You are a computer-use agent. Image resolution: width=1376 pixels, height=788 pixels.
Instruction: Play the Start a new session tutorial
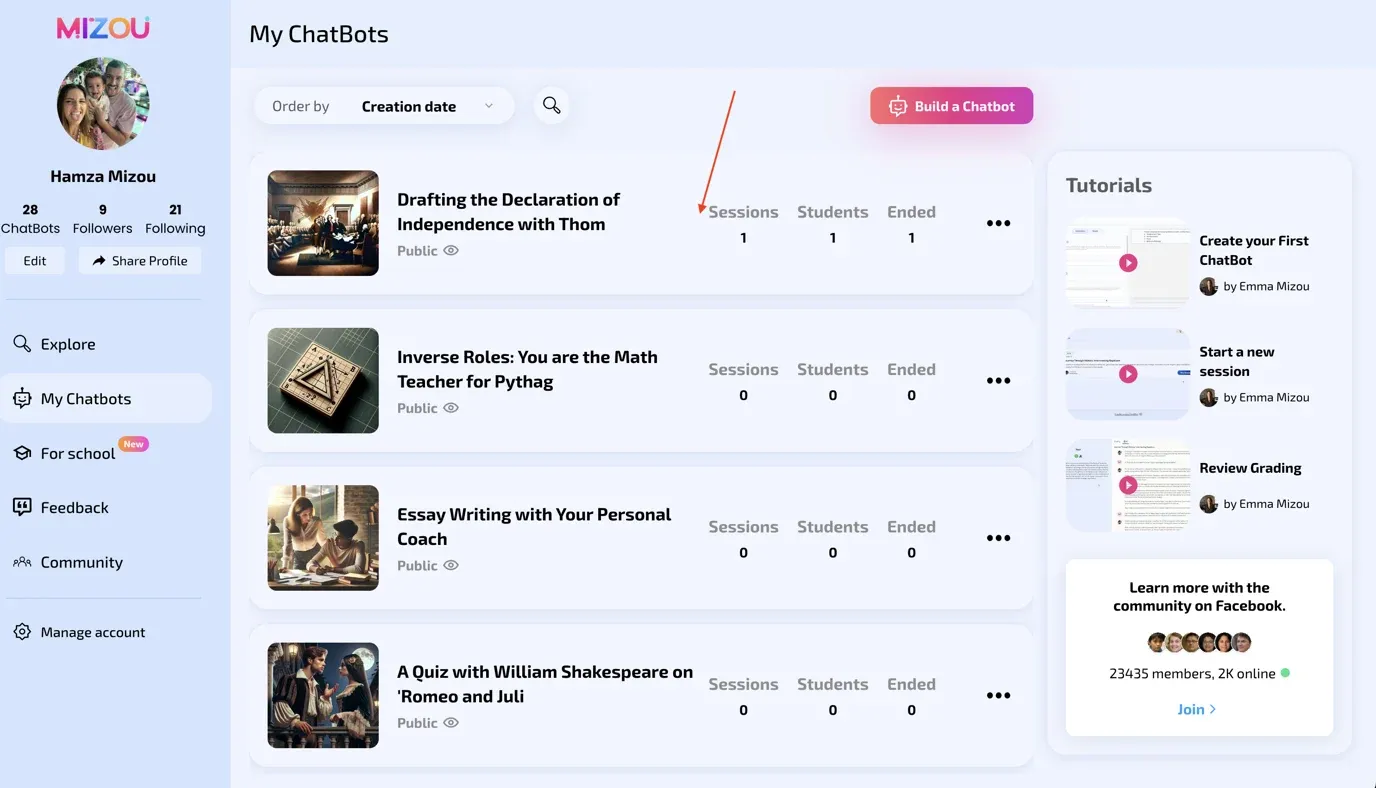click(1128, 374)
